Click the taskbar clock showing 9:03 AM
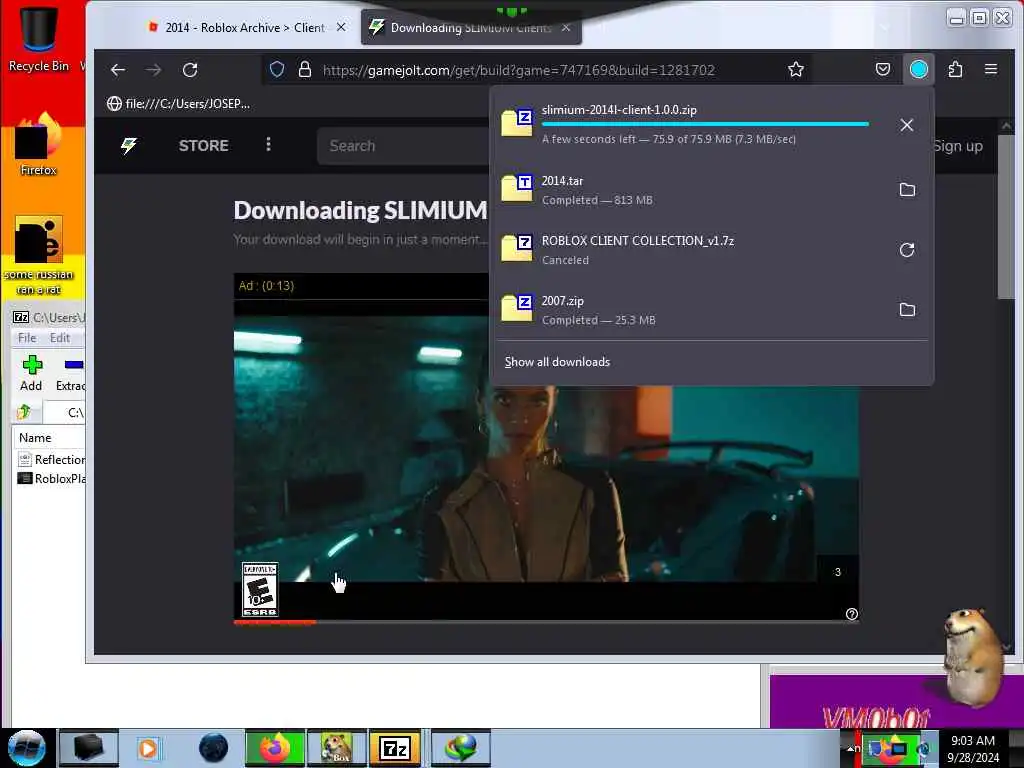 (973, 748)
